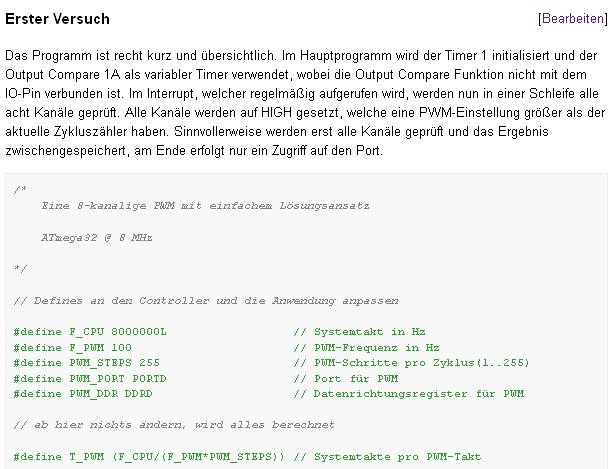Click the 'Systemtakt in Hz' comment
This screenshot has width=611, height=469.
pyautogui.click(x=359, y=332)
